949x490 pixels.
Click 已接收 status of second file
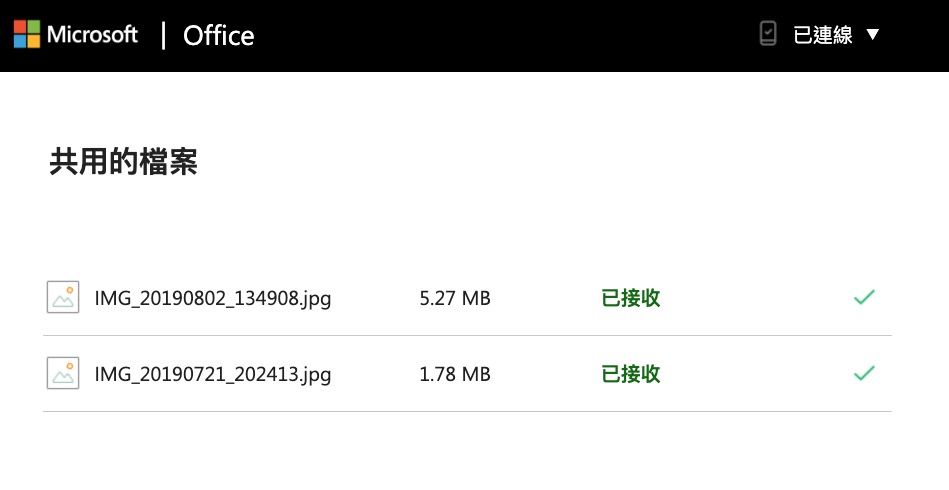[x=631, y=374]
